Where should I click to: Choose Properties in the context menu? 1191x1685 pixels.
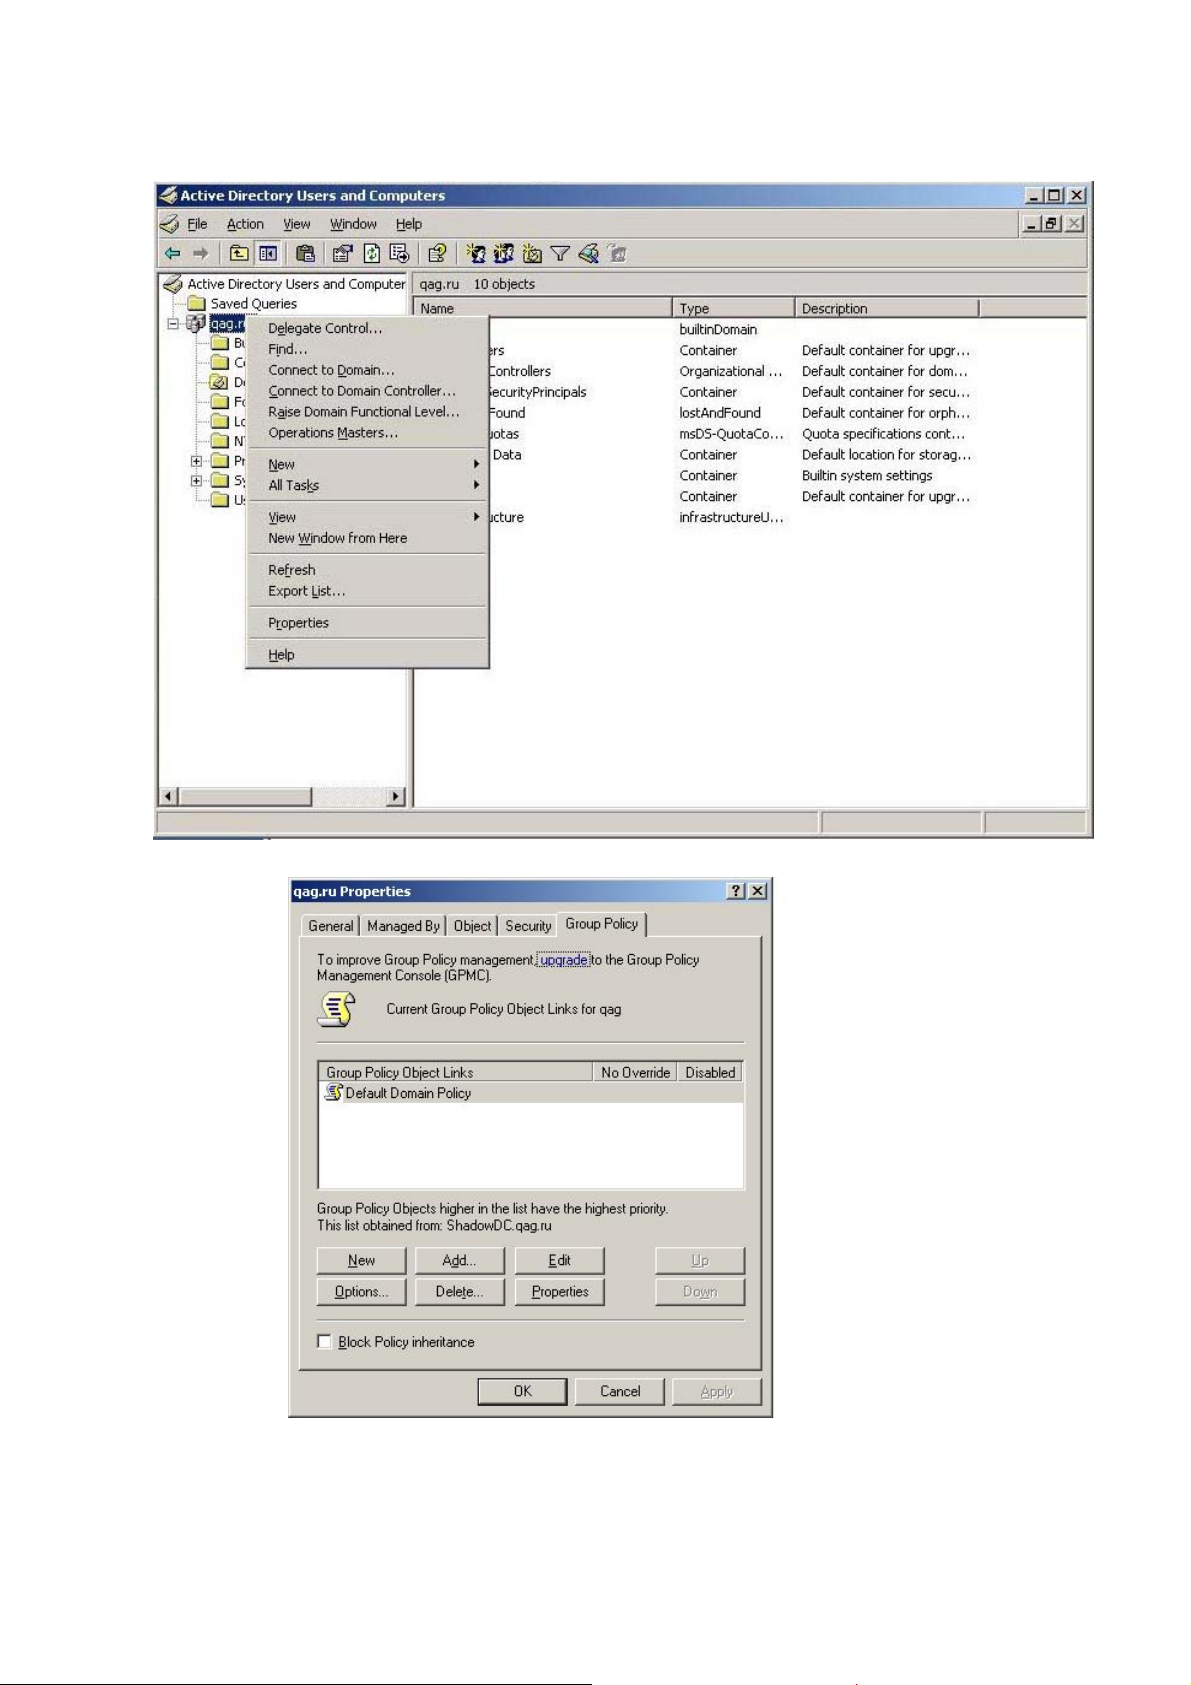[x=367, y=622]
